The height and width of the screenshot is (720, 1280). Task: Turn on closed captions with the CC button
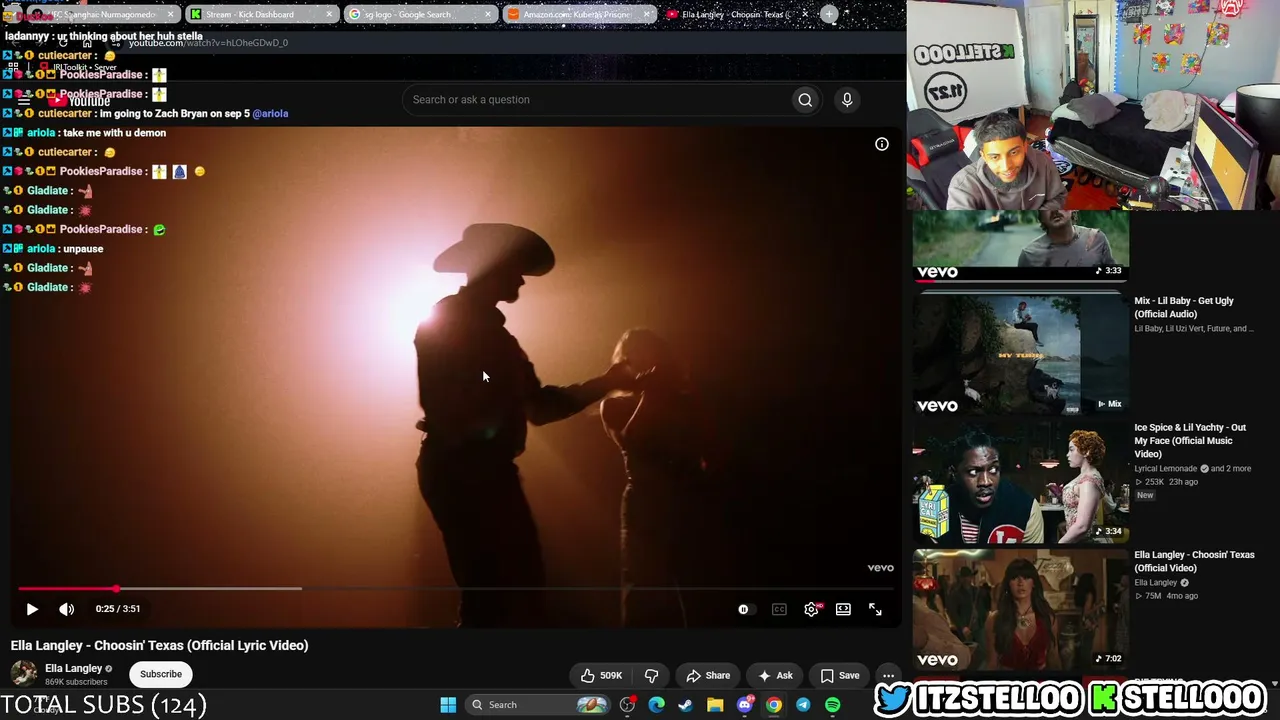click(x=779, y=609)
